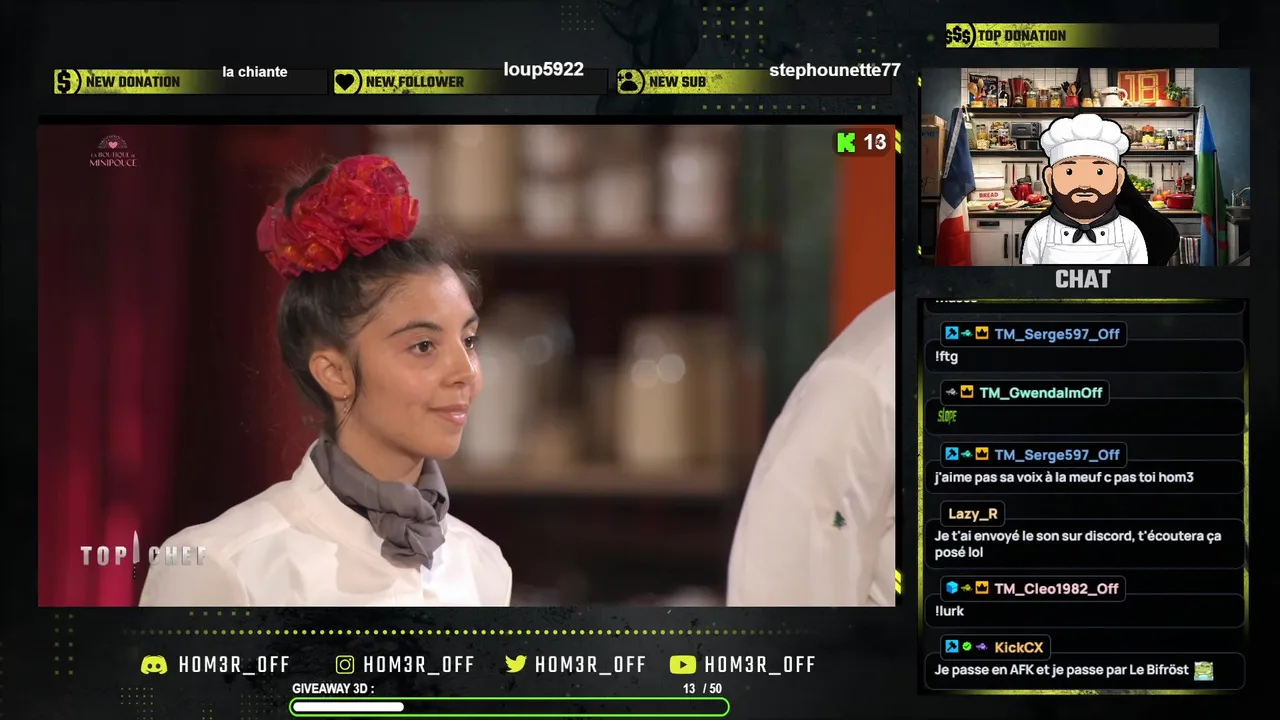Click latest follower name 'loup5922'
This screenshot has height=720, width=1280.
point(543,70)
